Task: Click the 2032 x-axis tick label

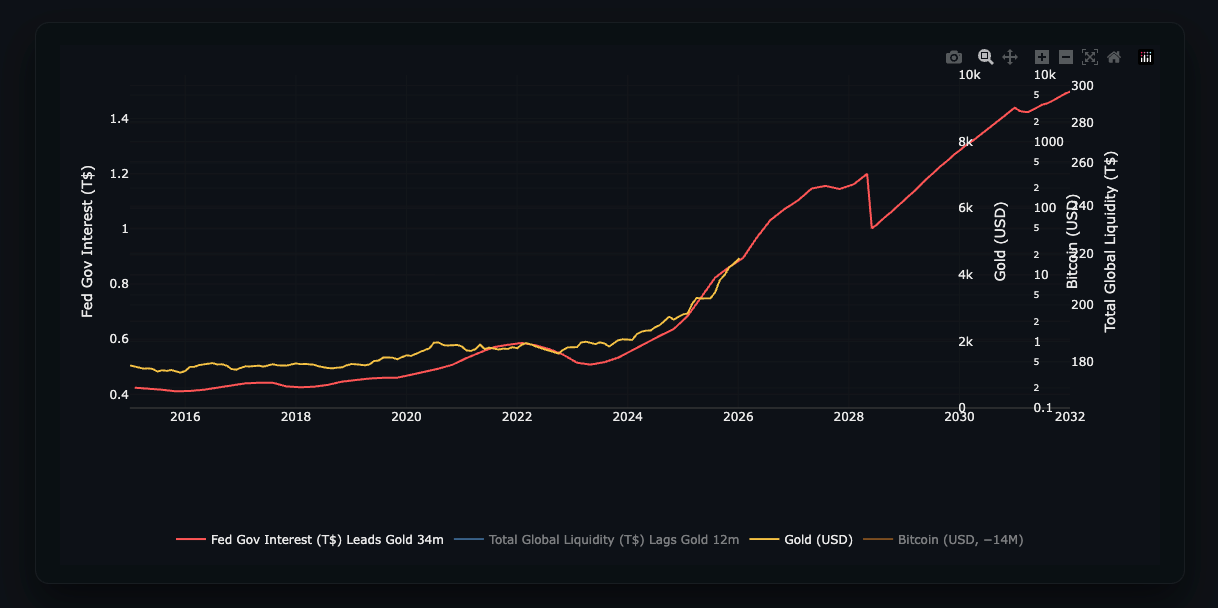Action: [x=1069, y=416]
